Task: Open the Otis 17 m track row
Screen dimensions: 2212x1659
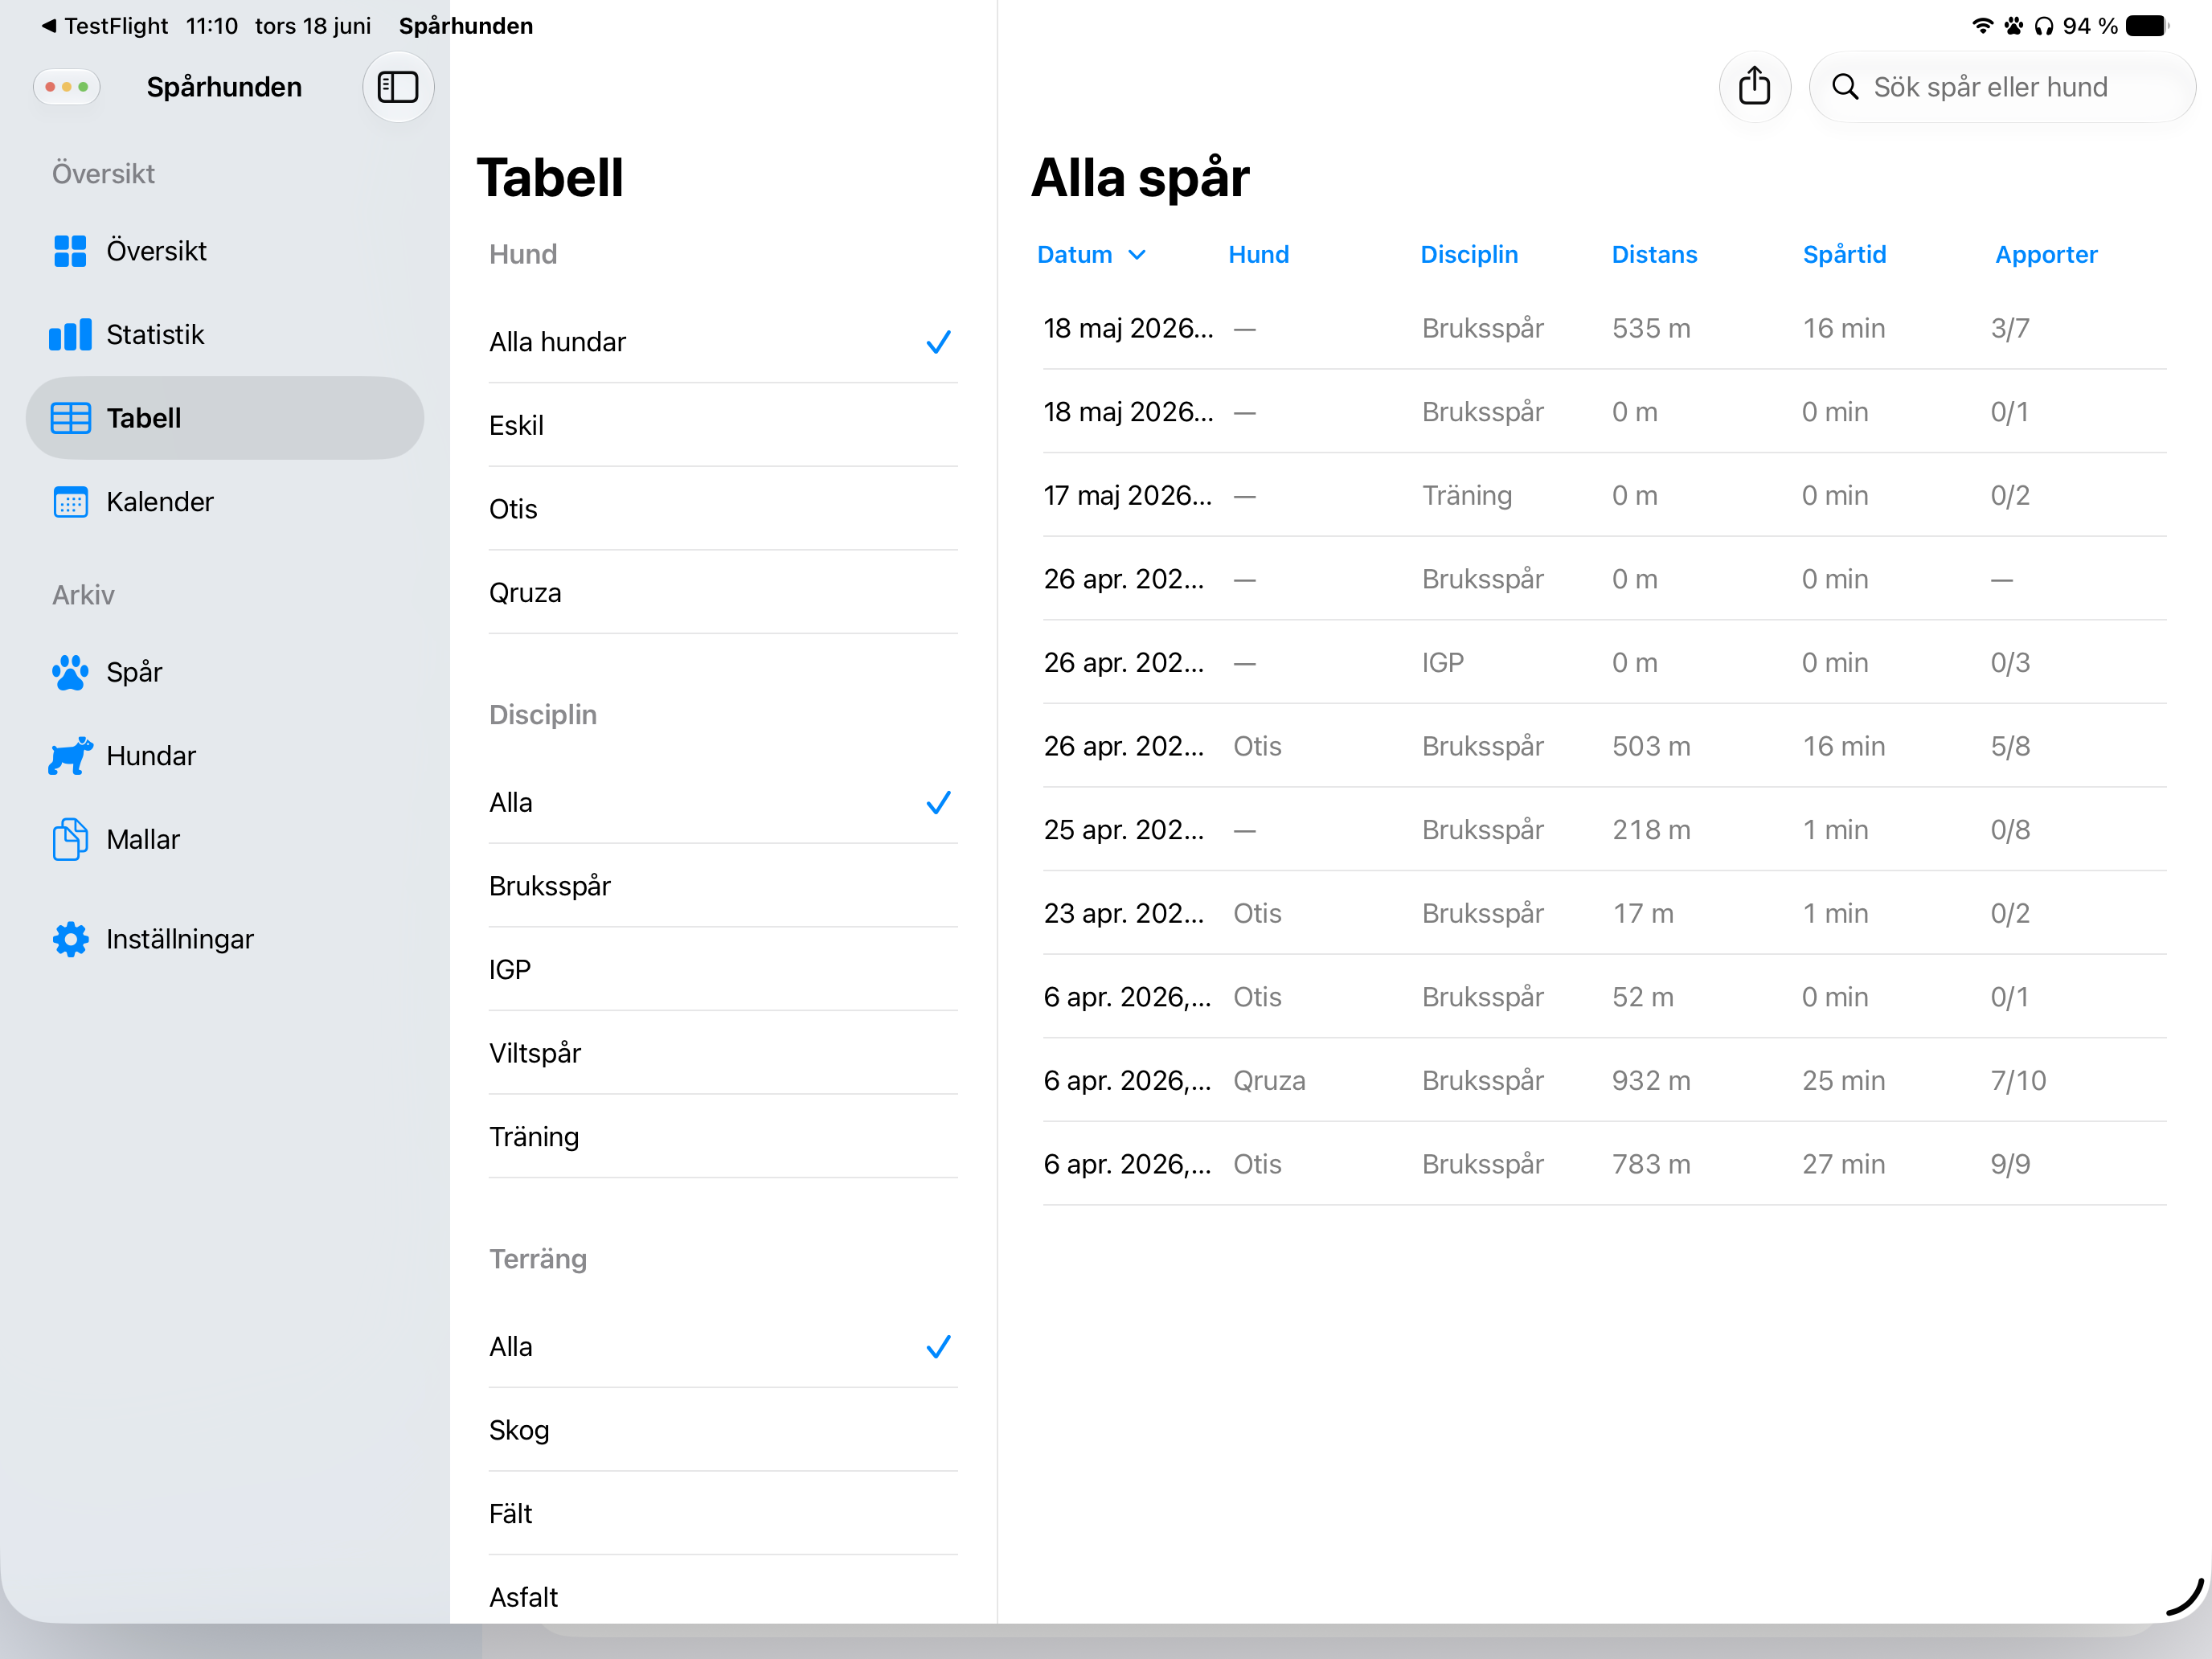Action: [1604, 914]
